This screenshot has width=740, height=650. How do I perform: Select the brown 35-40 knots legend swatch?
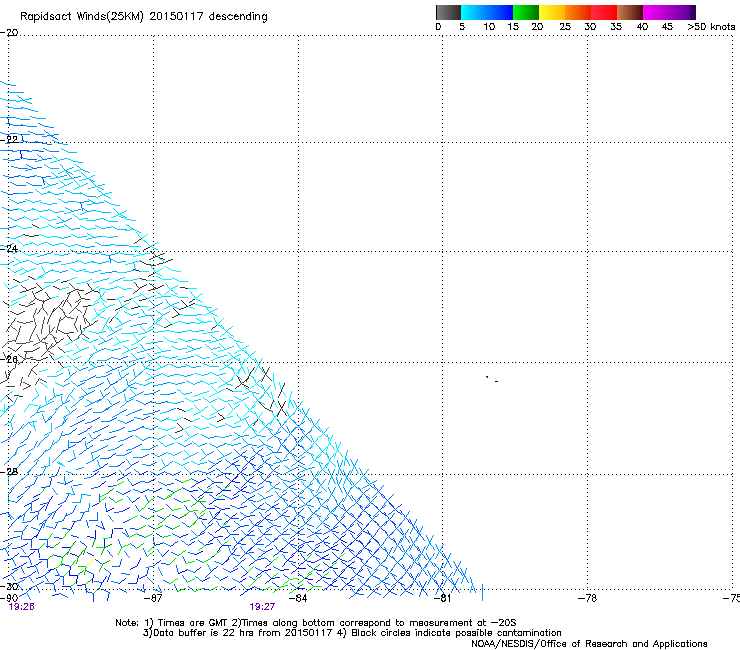[630, 12]
